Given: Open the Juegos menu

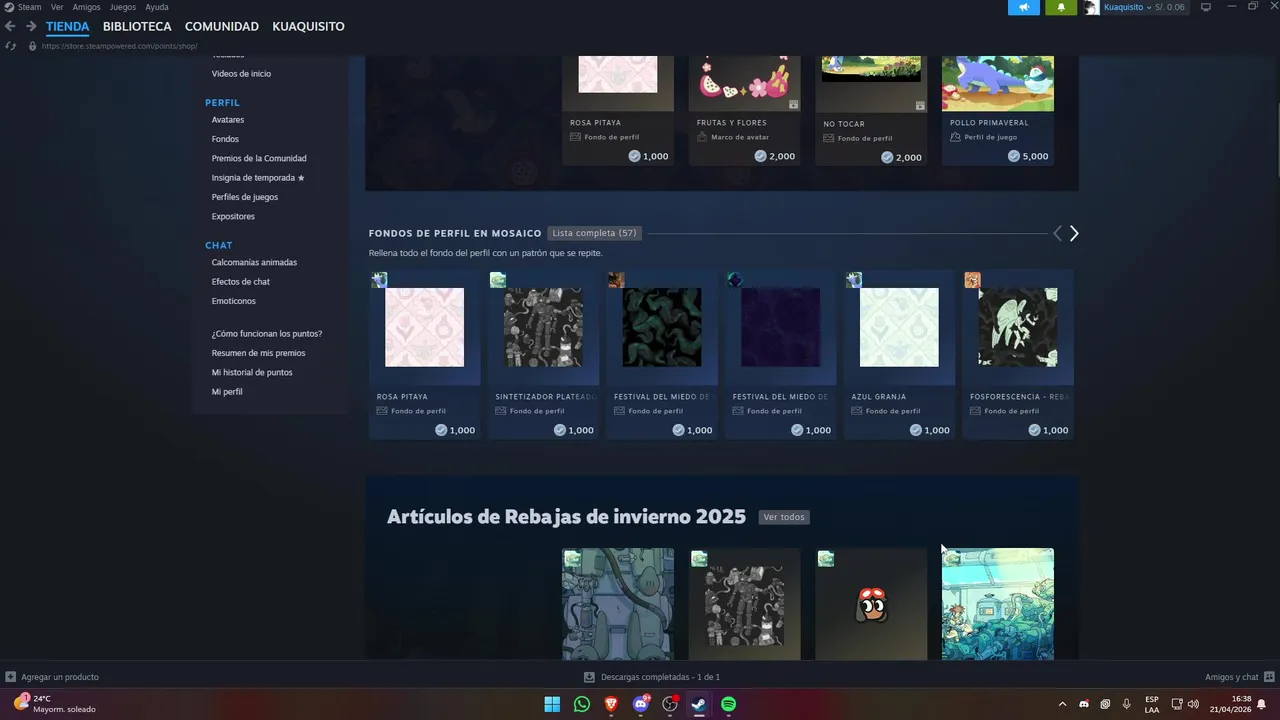Looking at the screenshot, I should [x=123, y=7].
